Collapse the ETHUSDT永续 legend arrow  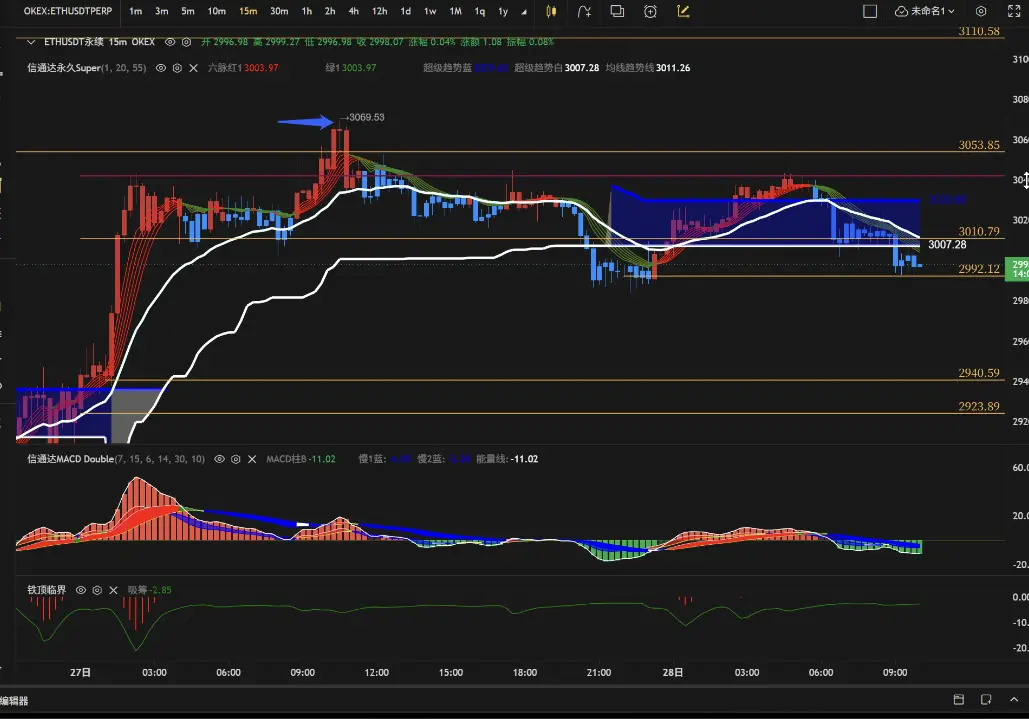click(x=32, y=43)
